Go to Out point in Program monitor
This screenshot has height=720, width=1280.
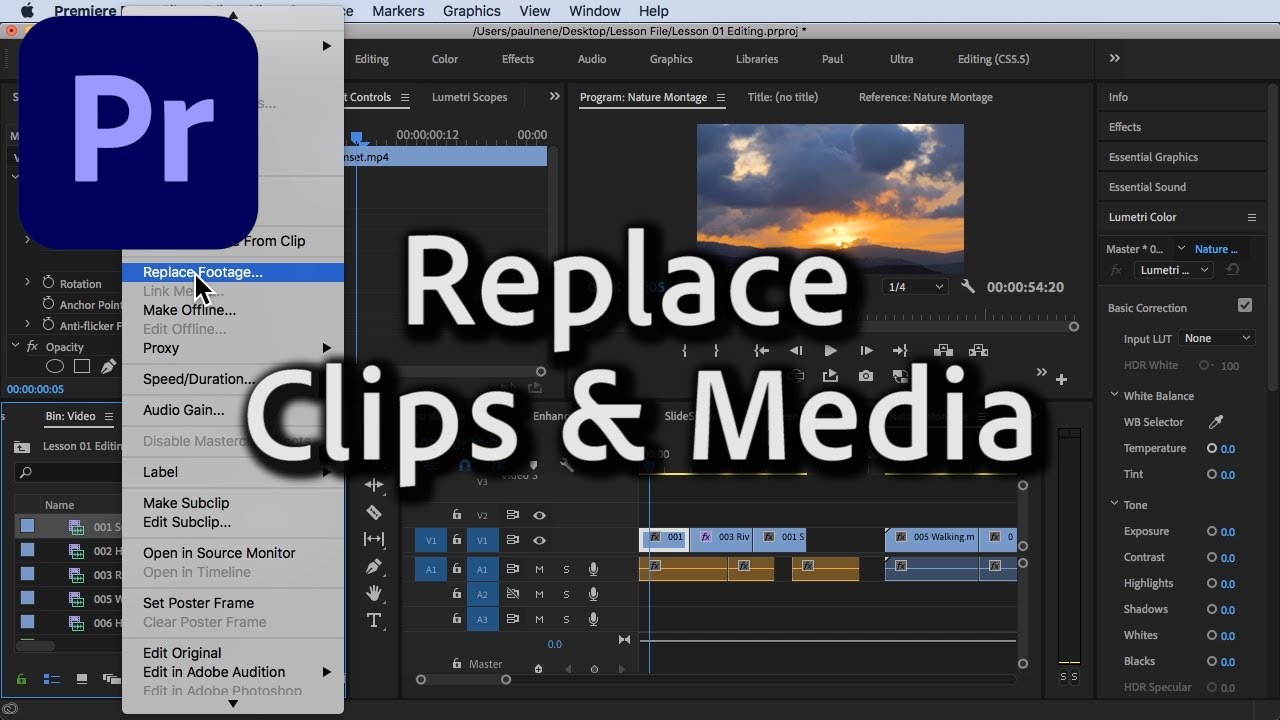coord(900,350)
